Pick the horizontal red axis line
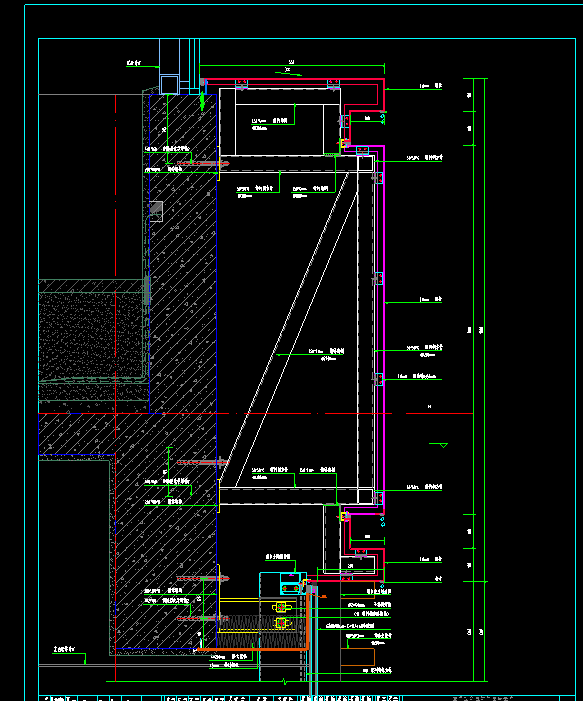 pyautogui.click(x=255, y=414)
